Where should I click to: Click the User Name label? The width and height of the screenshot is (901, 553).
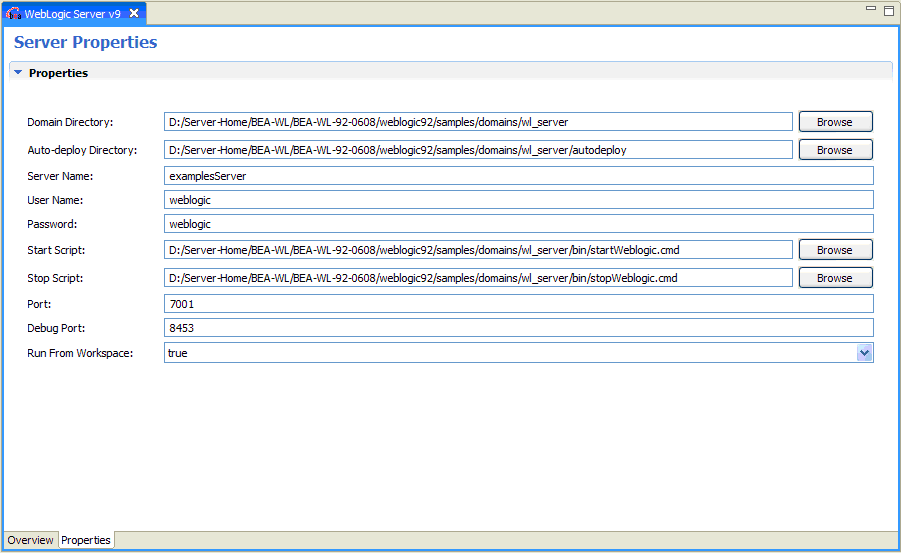click(55, 201)
